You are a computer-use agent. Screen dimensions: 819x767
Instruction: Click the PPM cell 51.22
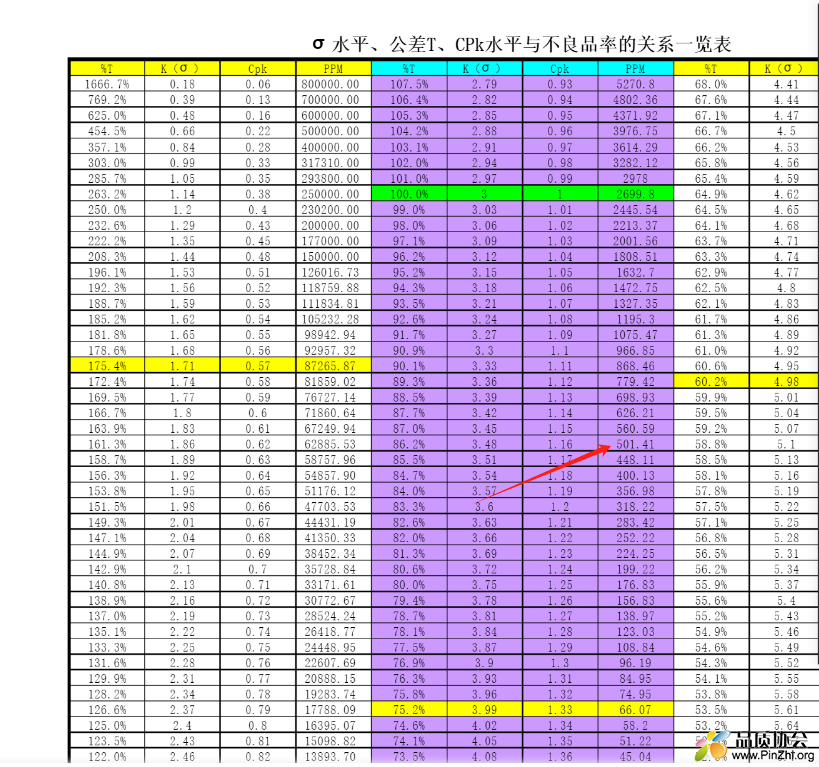click(636, 741)
